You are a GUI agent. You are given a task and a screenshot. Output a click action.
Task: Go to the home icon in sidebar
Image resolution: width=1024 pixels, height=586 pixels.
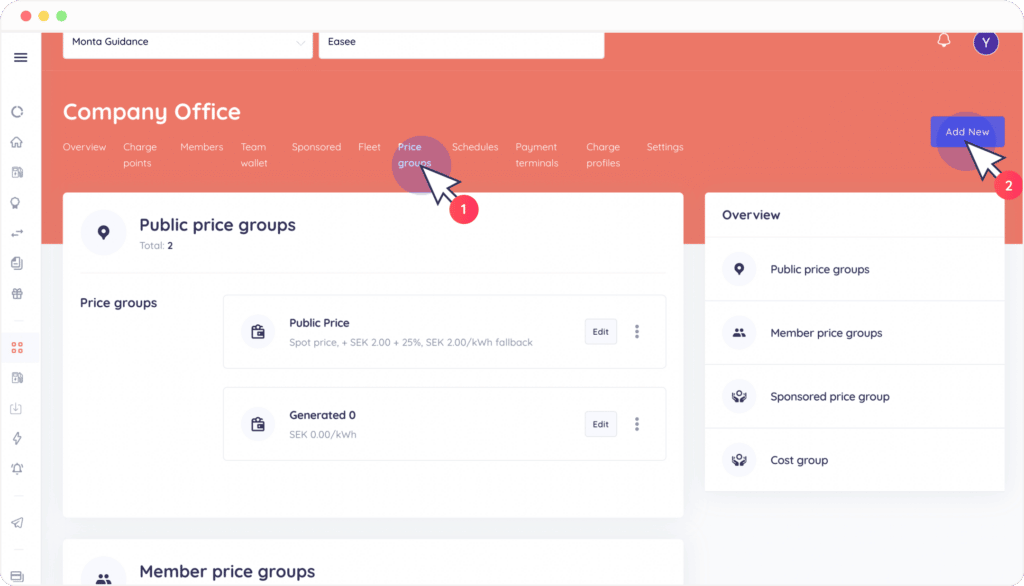point(17,142)
